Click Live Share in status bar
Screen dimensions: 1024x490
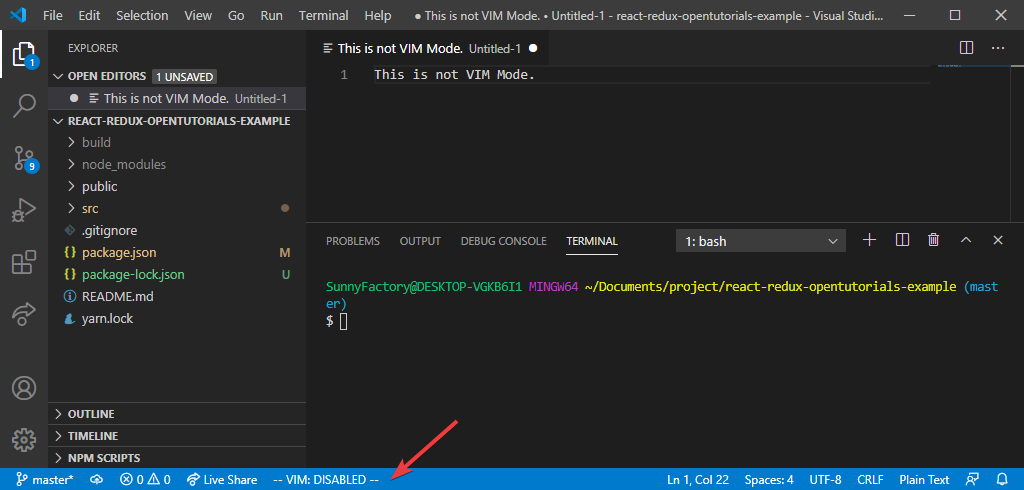coord(222,480)
